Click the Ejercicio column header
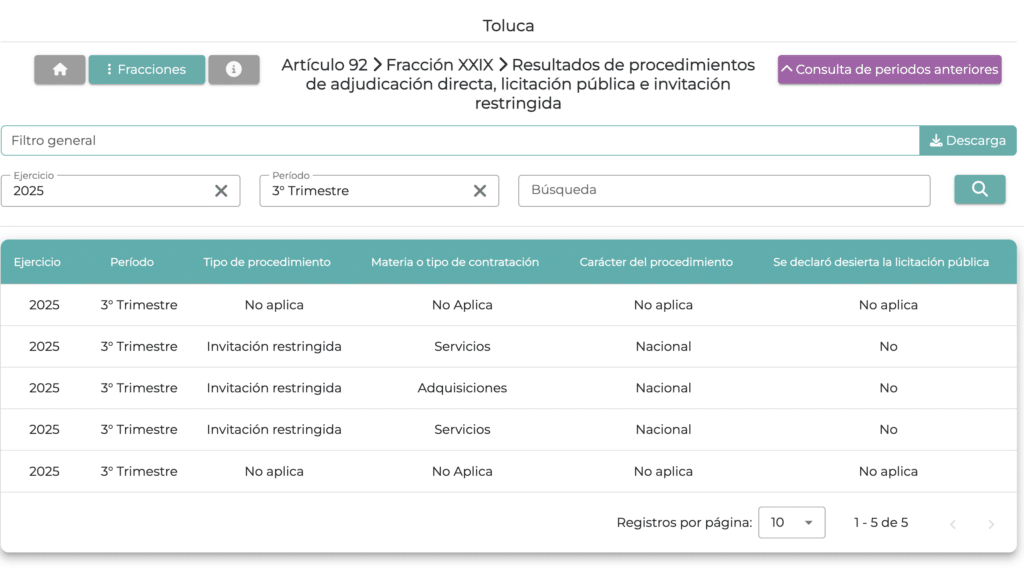 click(x=37, y=262)
